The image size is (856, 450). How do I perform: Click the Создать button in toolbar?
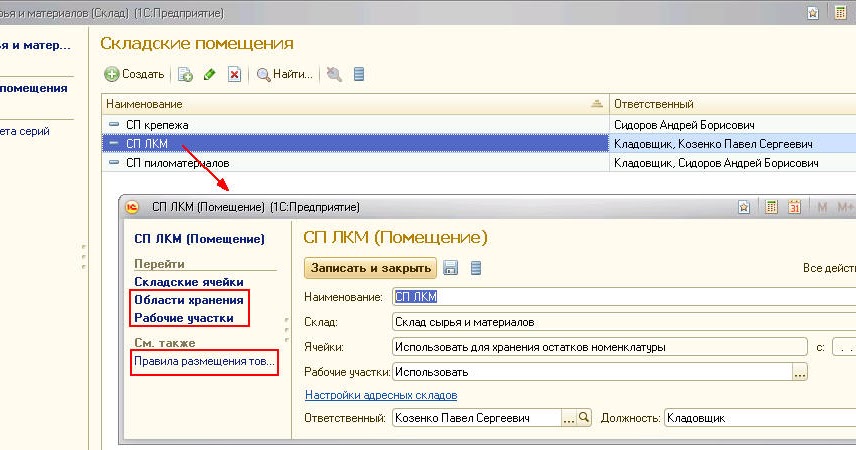(134, 74)
